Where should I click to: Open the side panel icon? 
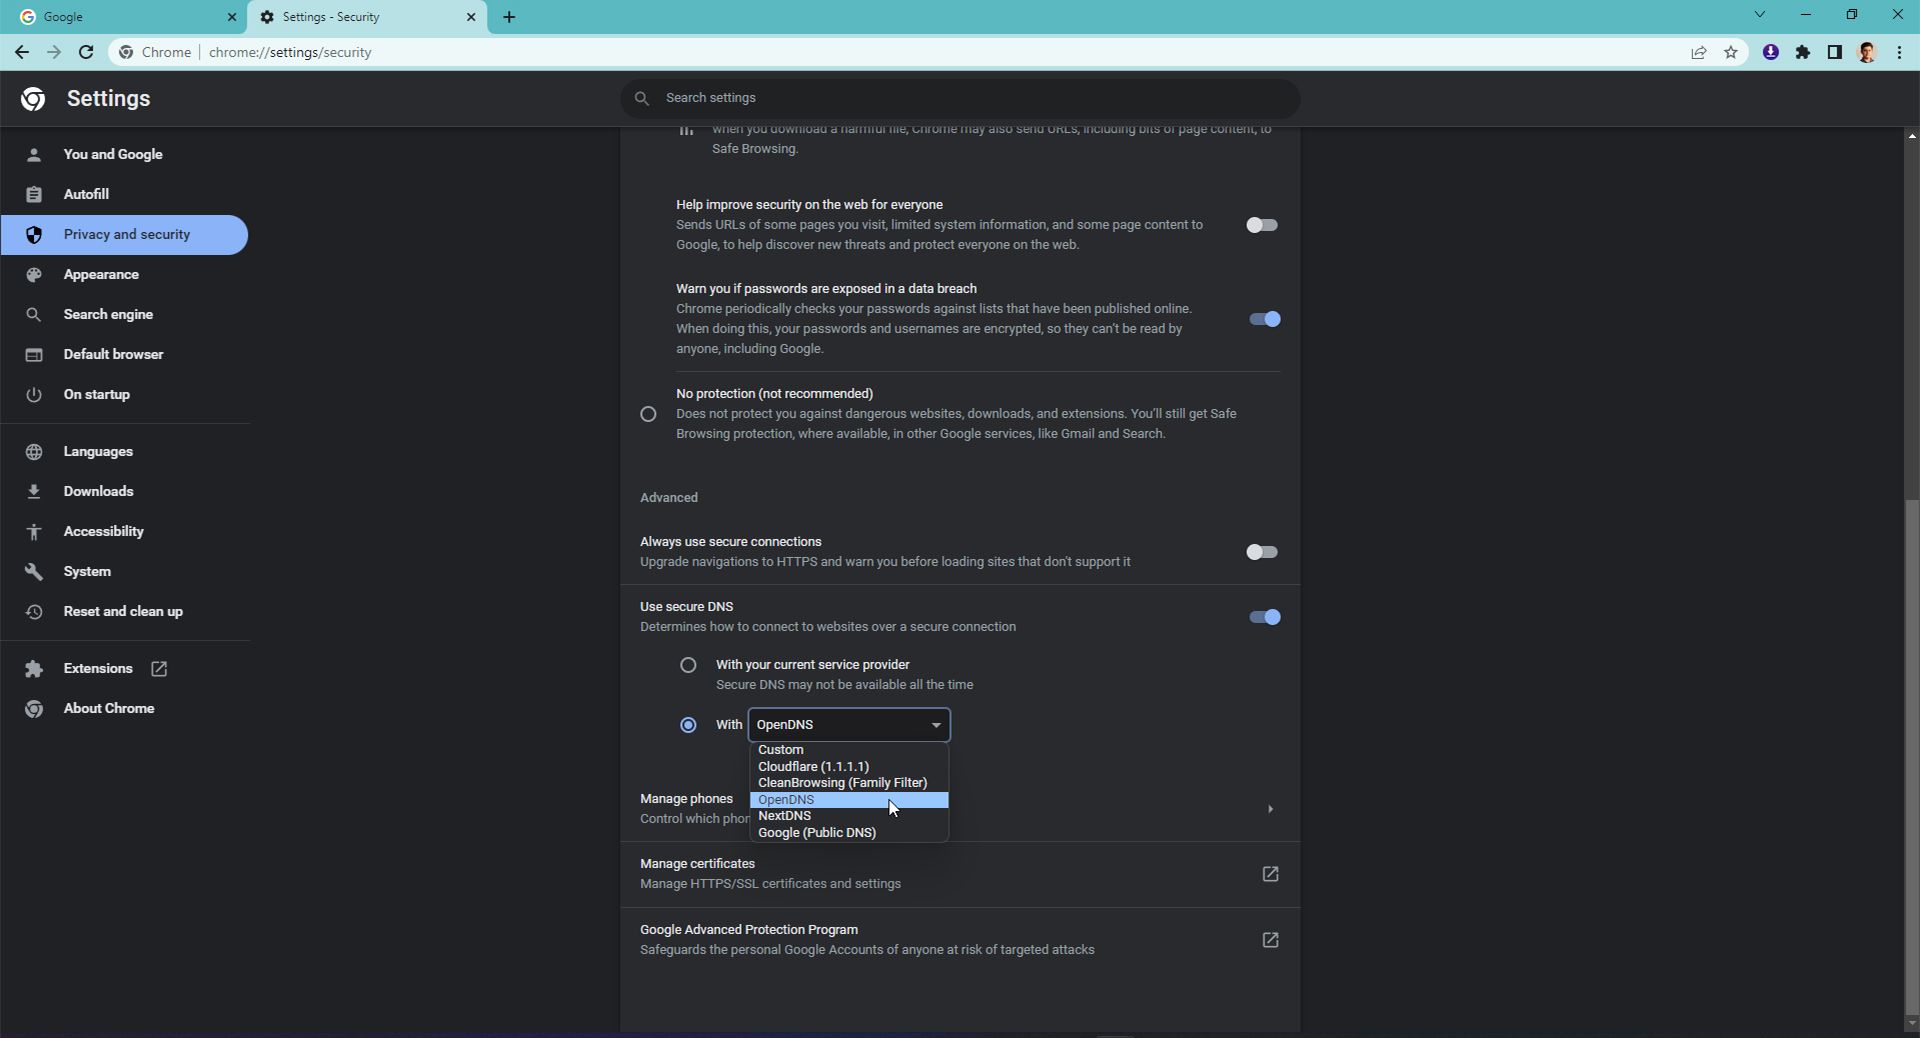[x=1834, y=52]
